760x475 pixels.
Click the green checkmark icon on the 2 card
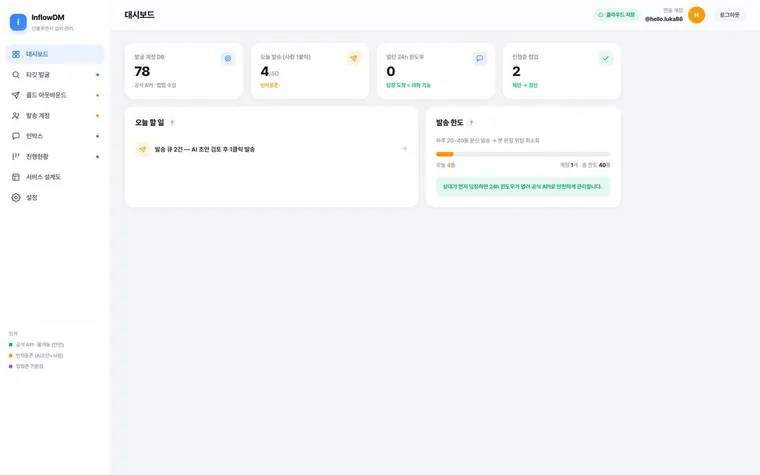coord(605,58)
